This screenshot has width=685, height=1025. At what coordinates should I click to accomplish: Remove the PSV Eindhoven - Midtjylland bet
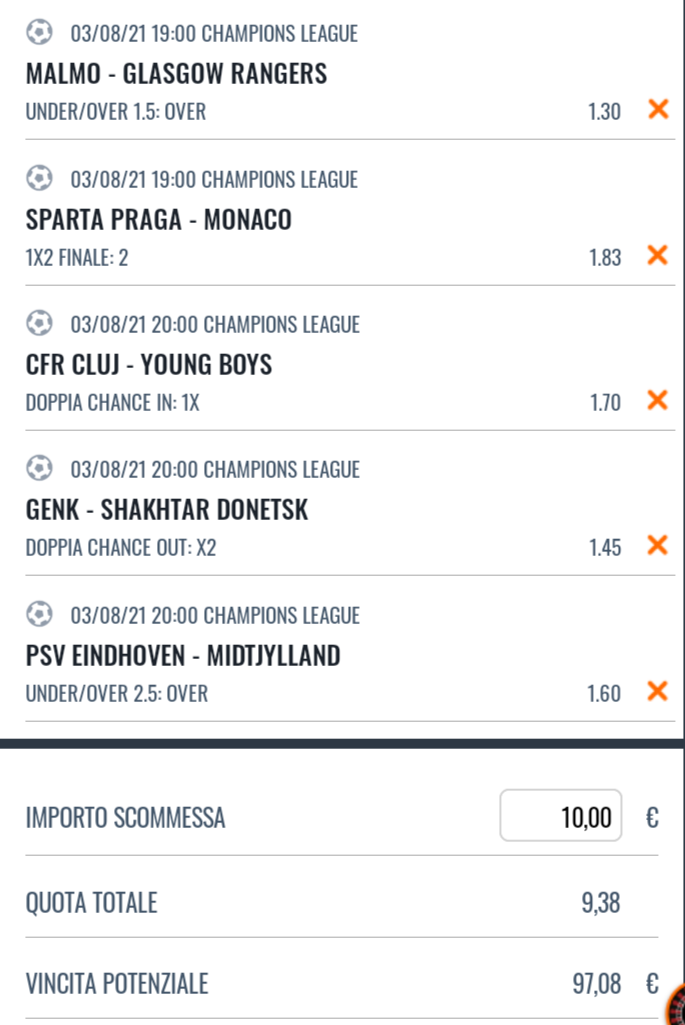pos(658,691)
